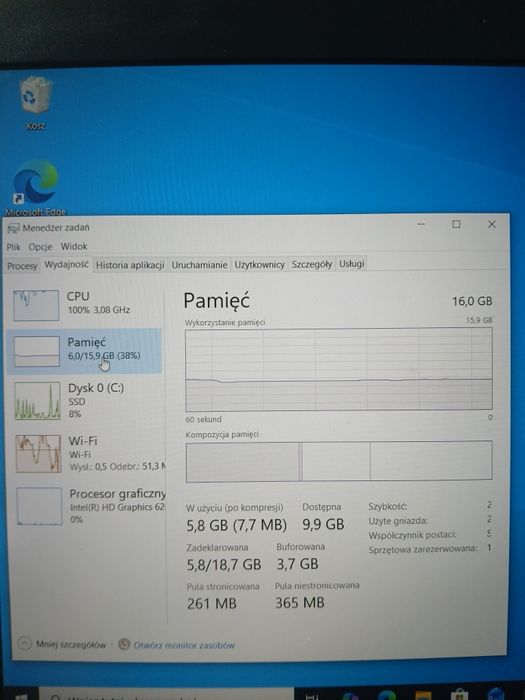Open the Plik menu

(14, 247)
